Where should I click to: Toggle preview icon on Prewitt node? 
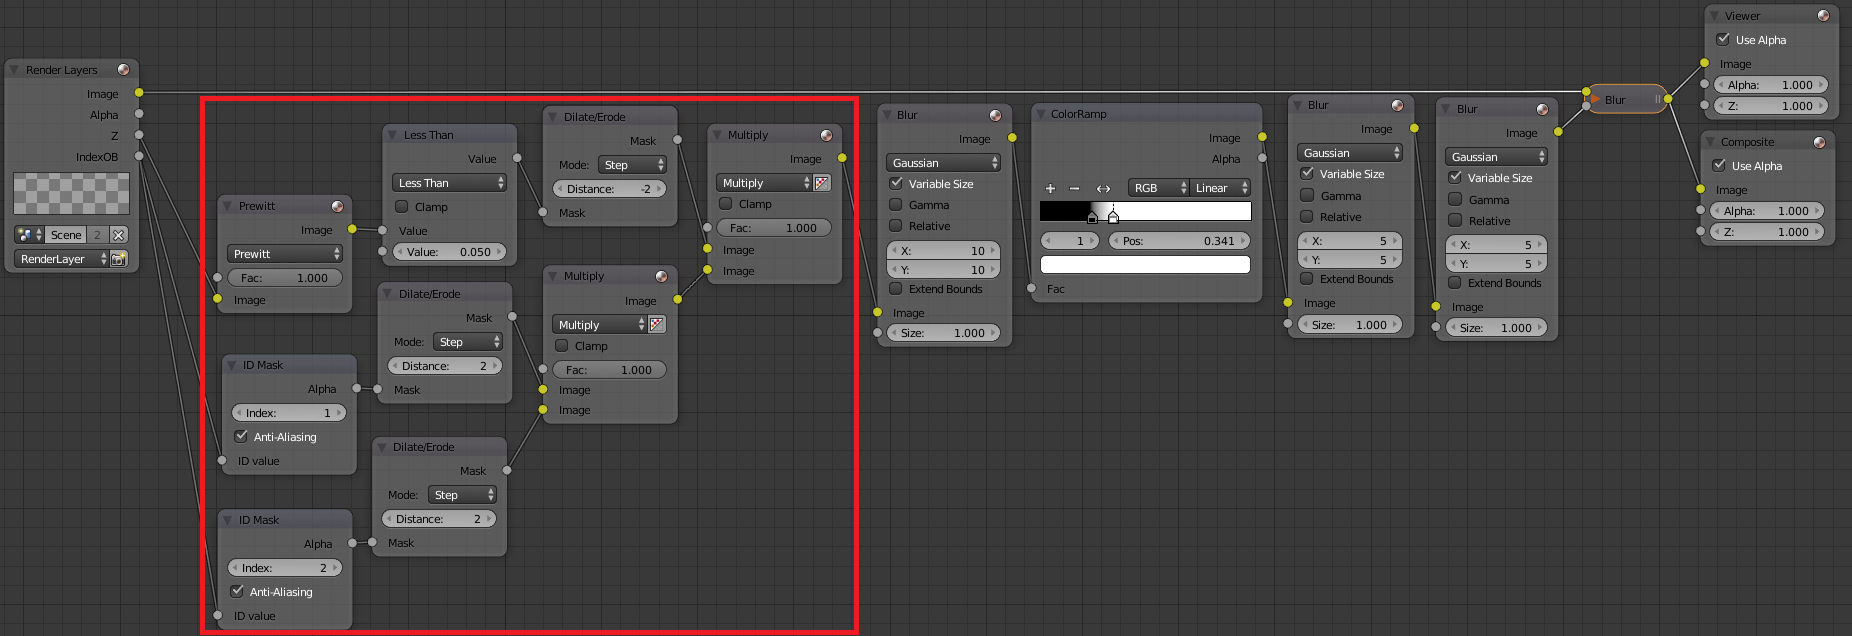(338, 206)
